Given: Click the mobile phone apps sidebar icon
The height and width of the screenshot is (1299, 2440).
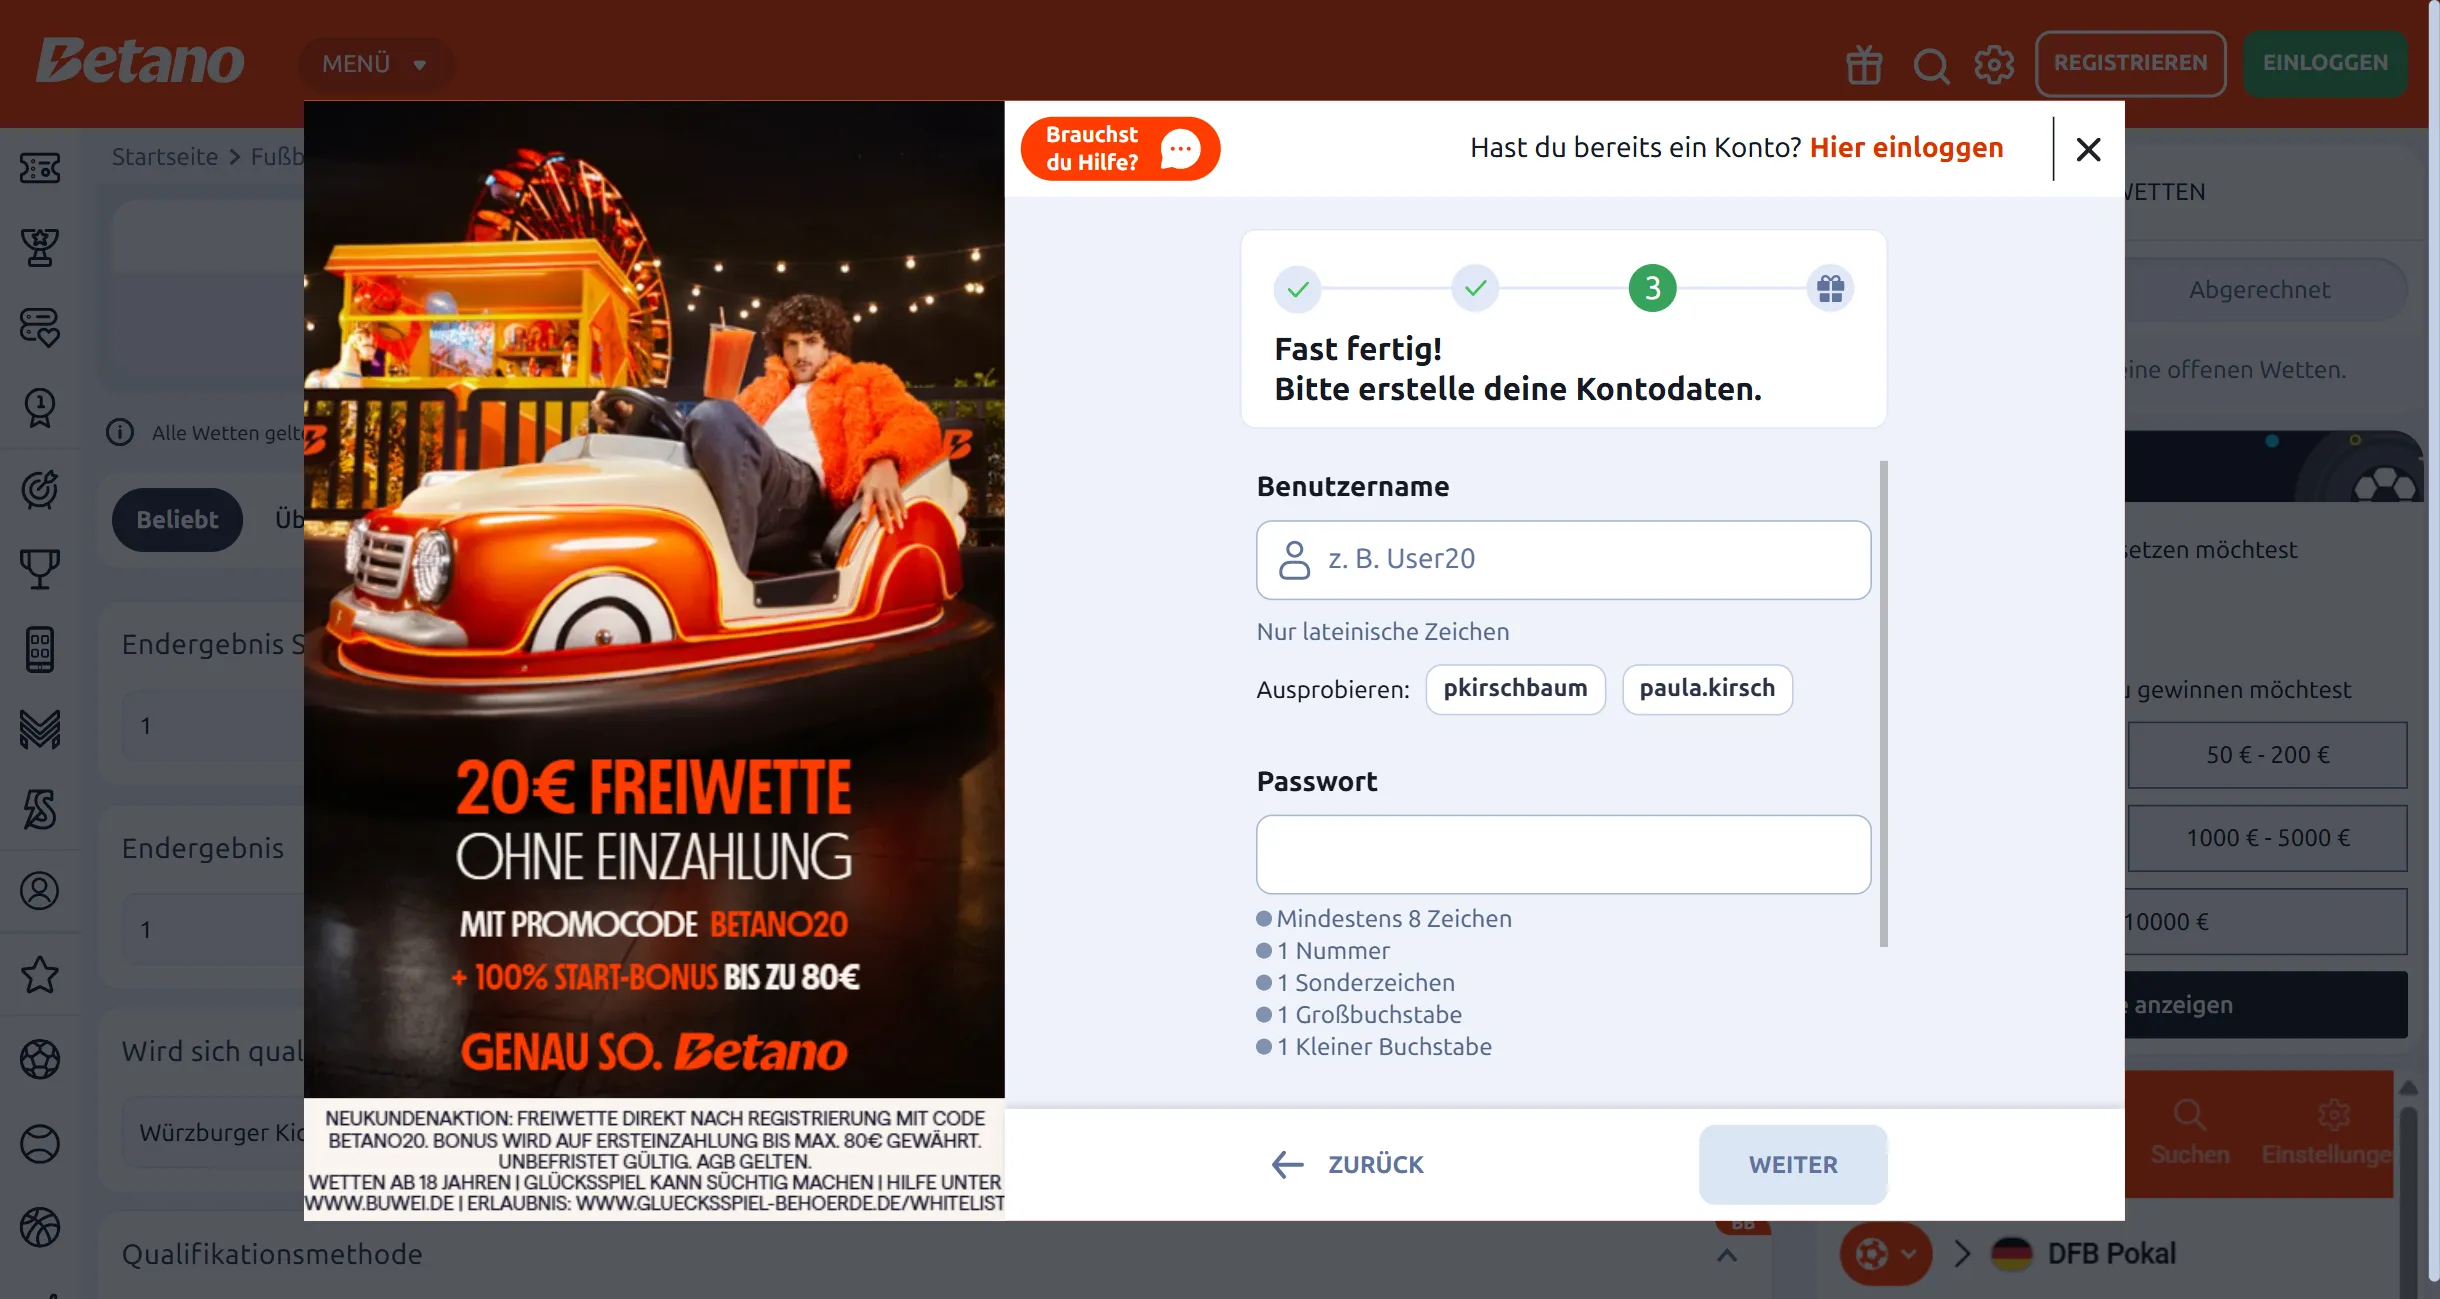Looking at the screenshot, I should [40, 650].
